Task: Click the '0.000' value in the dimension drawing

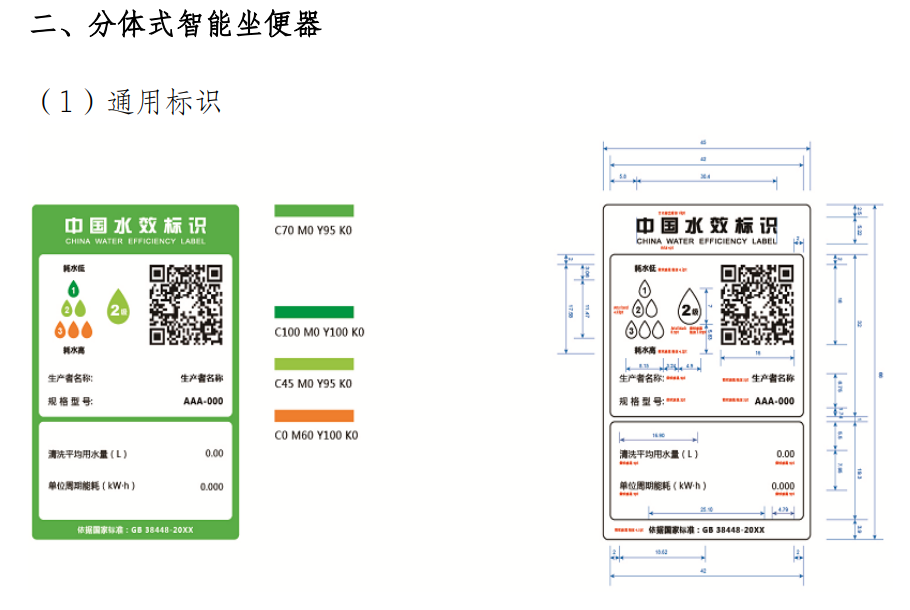Action: coord(783,486)
